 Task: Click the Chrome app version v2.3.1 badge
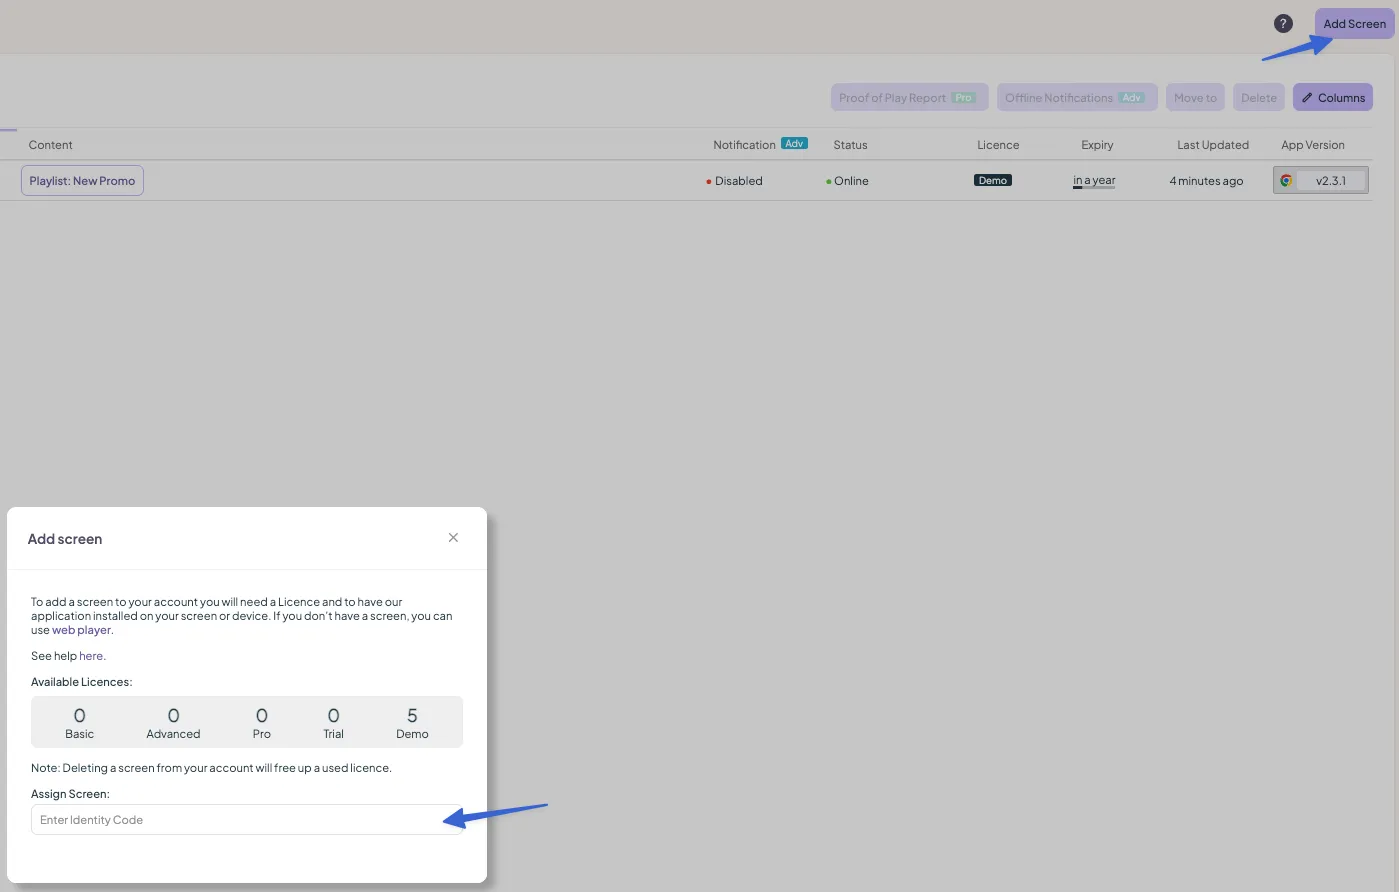click(x=1320, y=181)
